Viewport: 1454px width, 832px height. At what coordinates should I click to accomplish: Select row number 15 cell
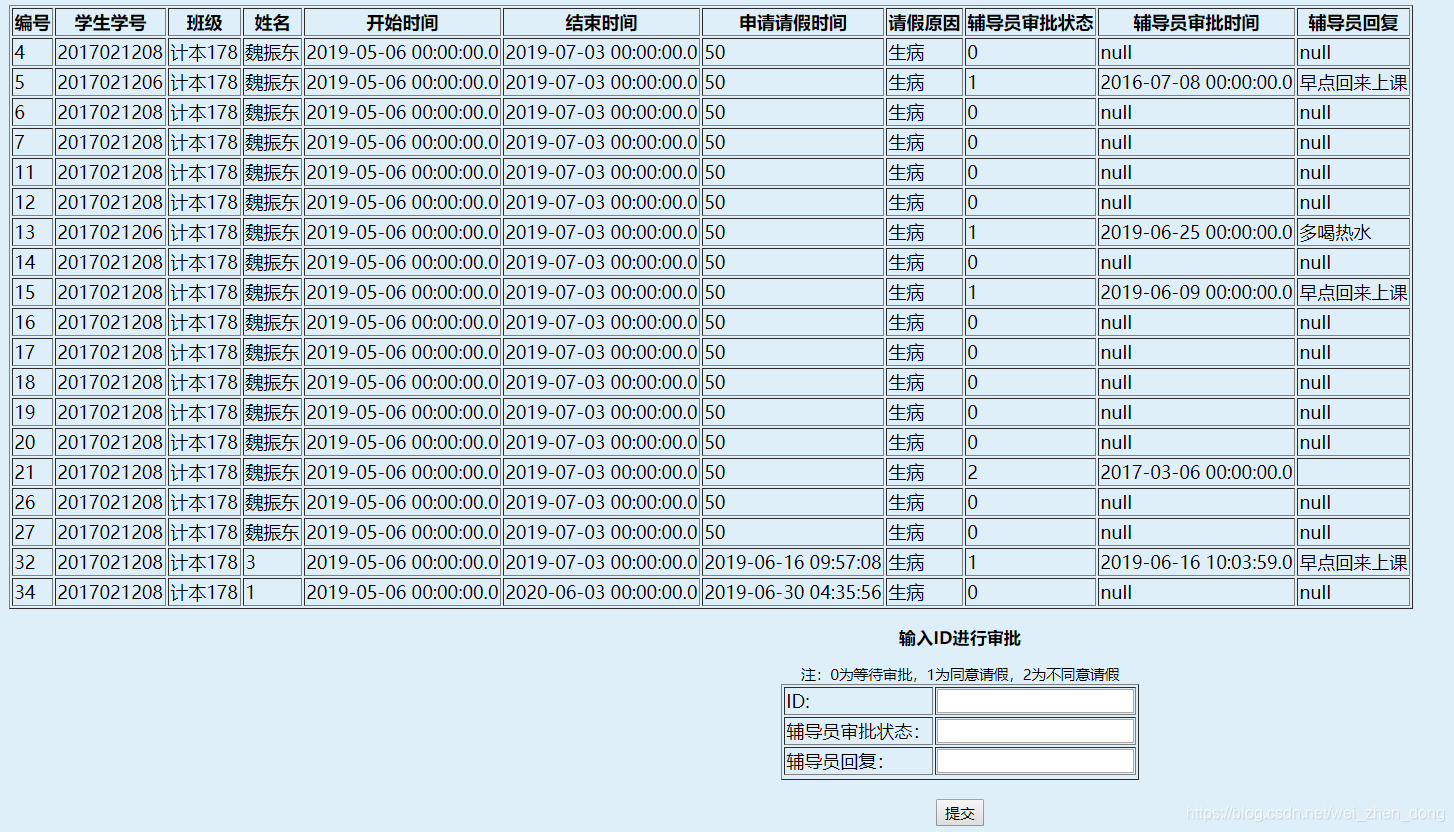(32, 292)
